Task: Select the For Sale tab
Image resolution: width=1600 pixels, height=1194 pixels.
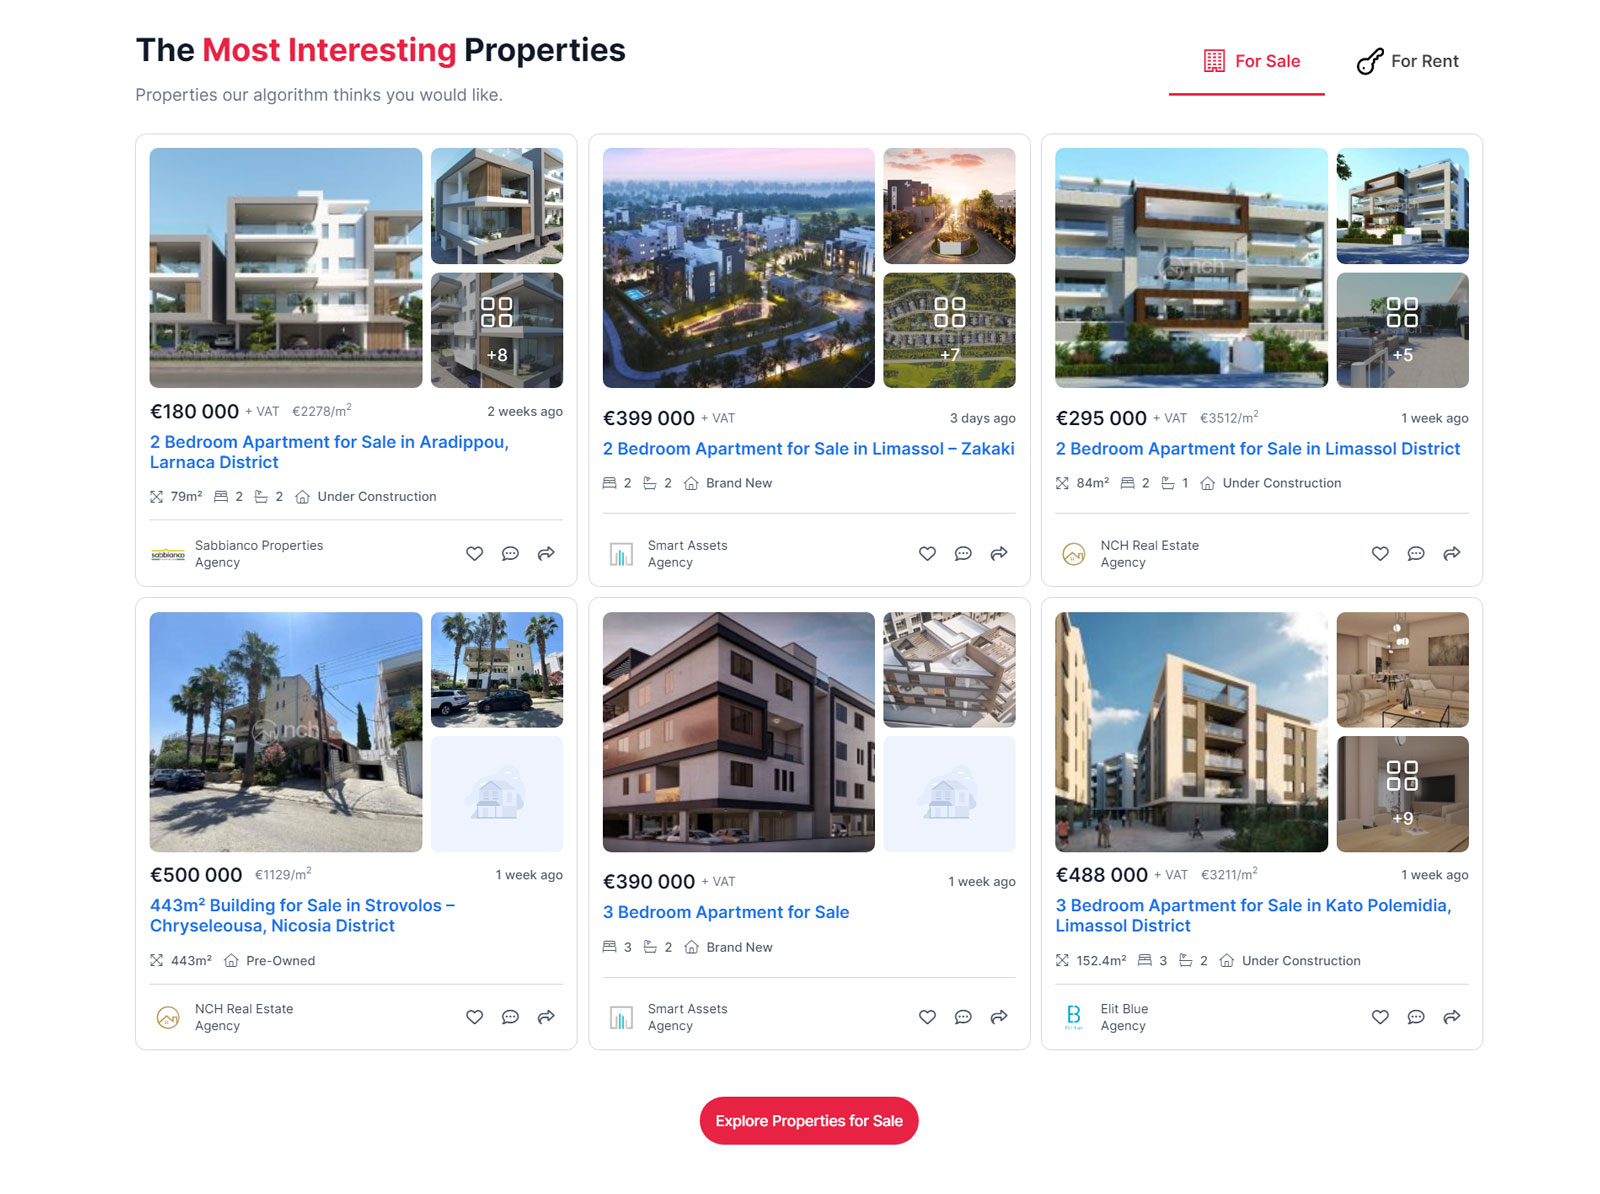Action: tap(1251, 61)
